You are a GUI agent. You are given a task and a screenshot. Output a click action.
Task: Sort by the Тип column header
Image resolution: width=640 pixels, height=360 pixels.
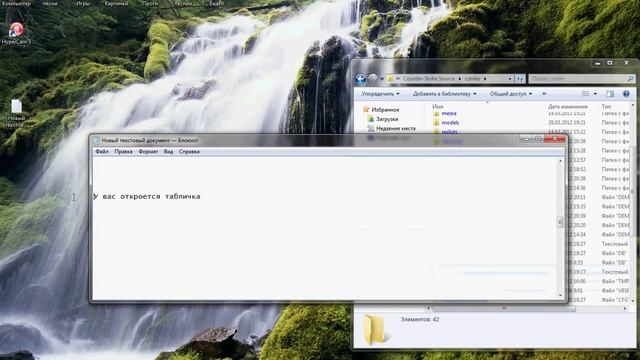click(606, 107)
